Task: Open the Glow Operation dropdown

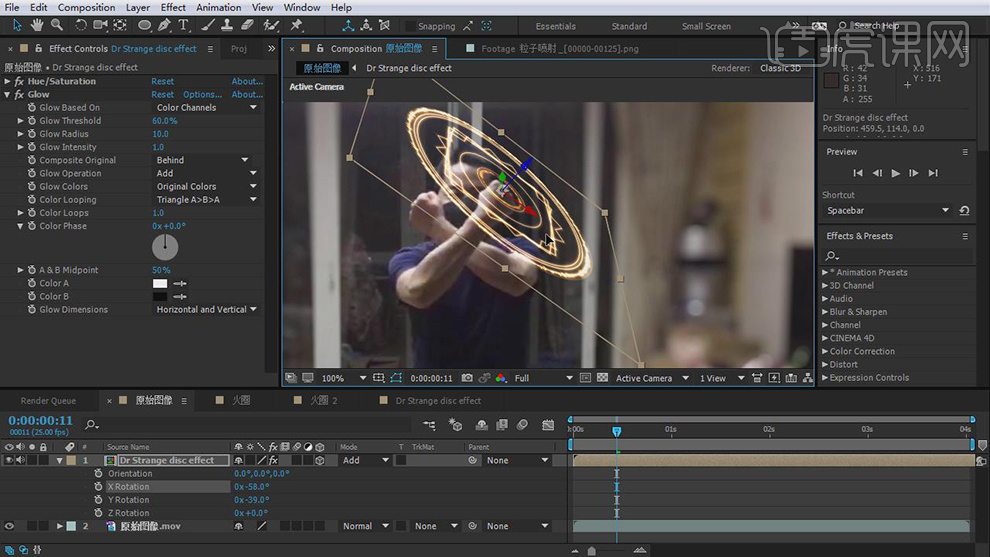Action: [x=204, y=173]
